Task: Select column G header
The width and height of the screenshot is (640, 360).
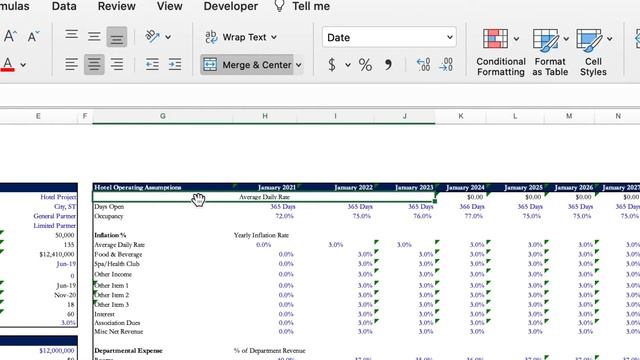Action: pos(163,116)
